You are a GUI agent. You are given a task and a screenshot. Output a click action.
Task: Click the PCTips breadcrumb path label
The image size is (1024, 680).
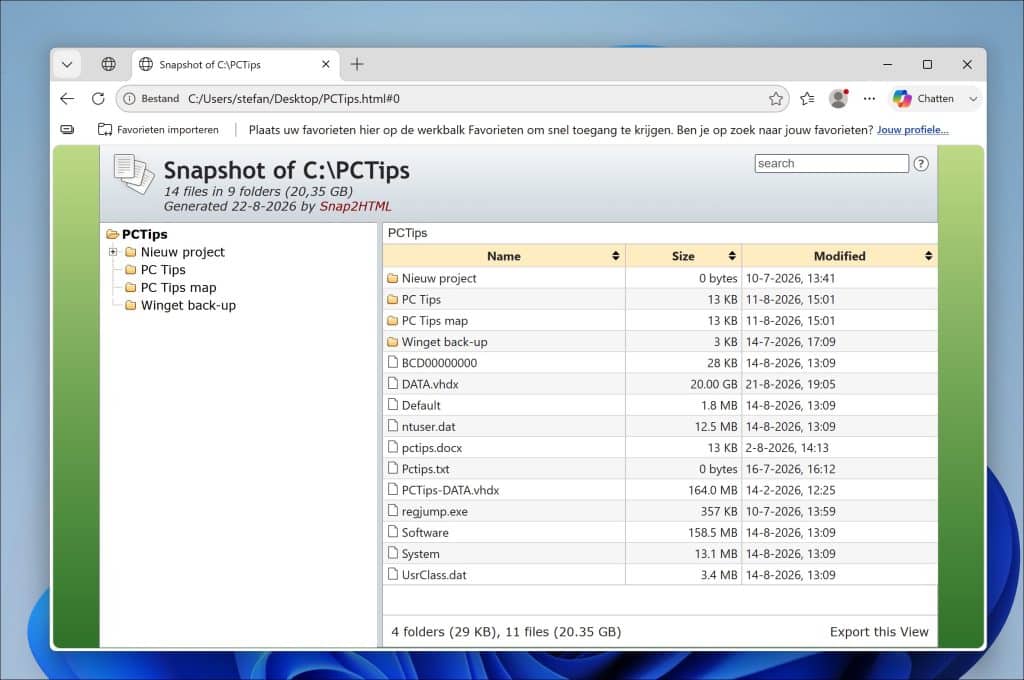[x=408, y=233]
